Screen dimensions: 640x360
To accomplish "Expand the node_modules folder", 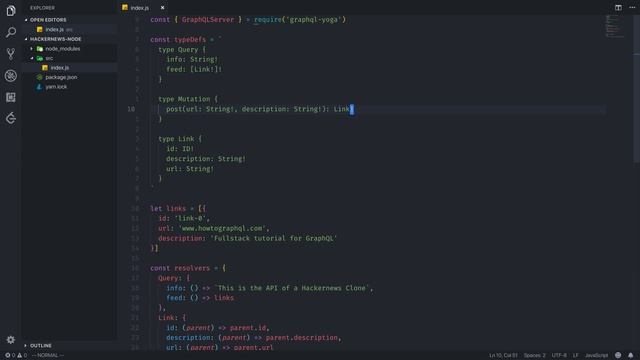I will (31, 49).
